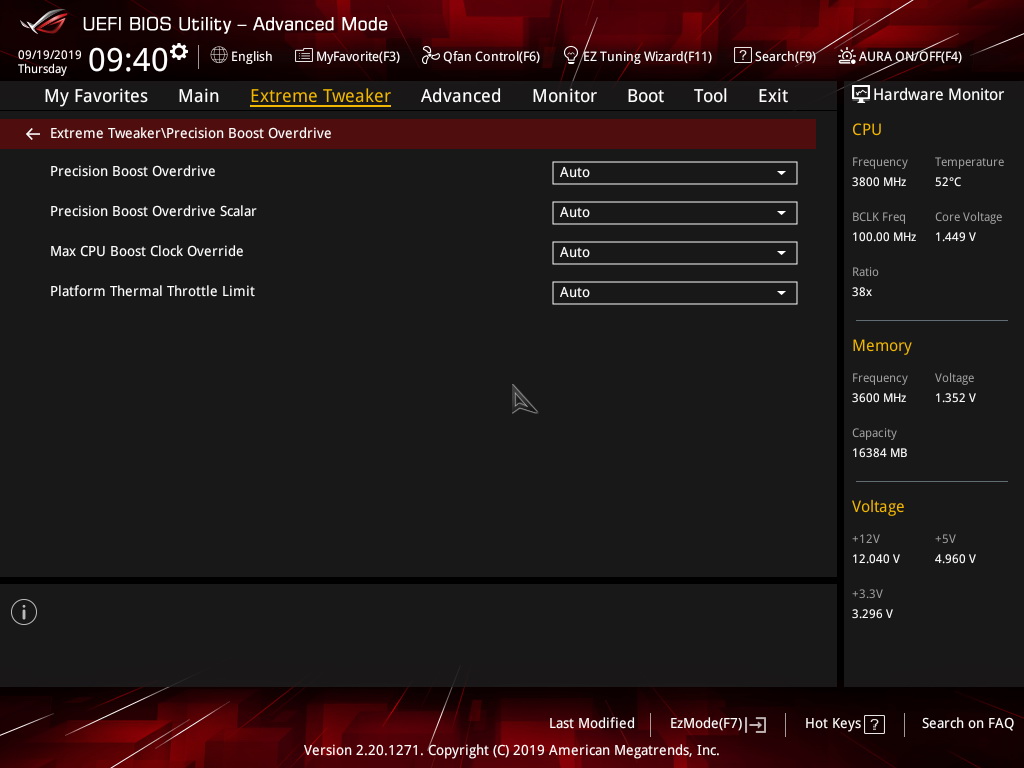Switch to EzMode(F7)
This screenshot has width=1024, height=768.
718,724
